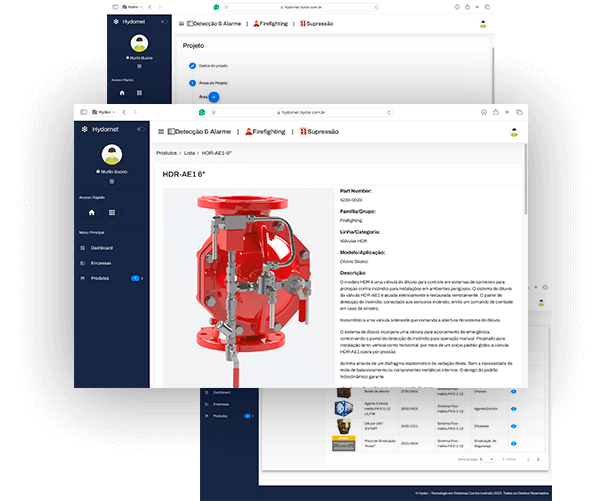
Task: Open the user avatar menu at the front window's top right
Action: [x=514, y=132]
